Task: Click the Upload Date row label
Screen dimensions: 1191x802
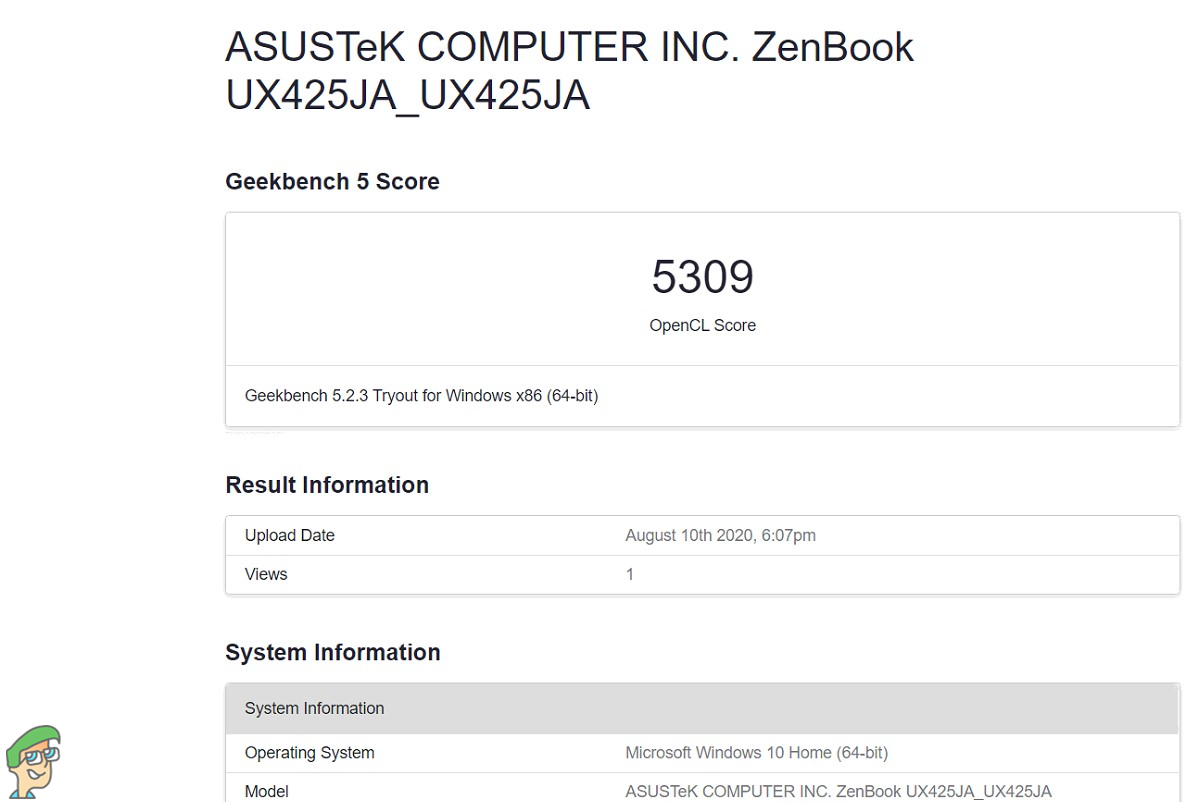Action: click(289, 535)
